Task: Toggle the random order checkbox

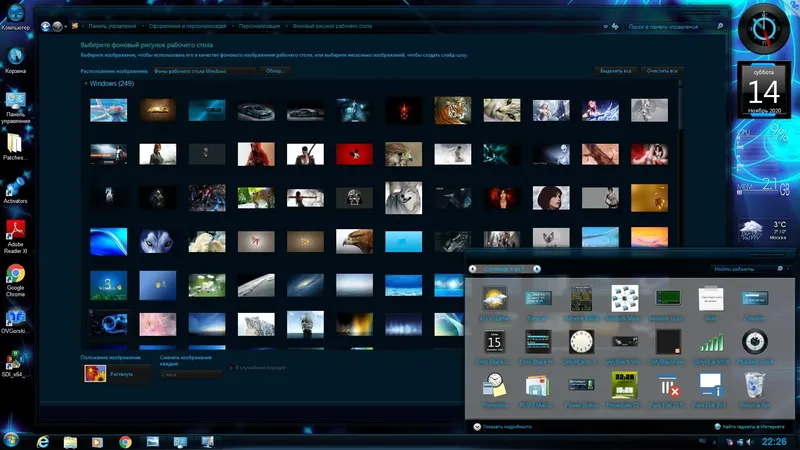Action: pos(231,367)
